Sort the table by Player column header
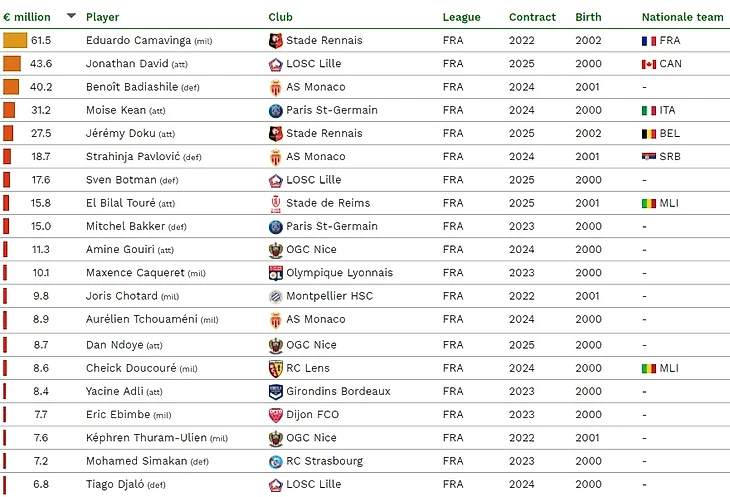Viewport: 730px width, 497px height. pos(102,17)
